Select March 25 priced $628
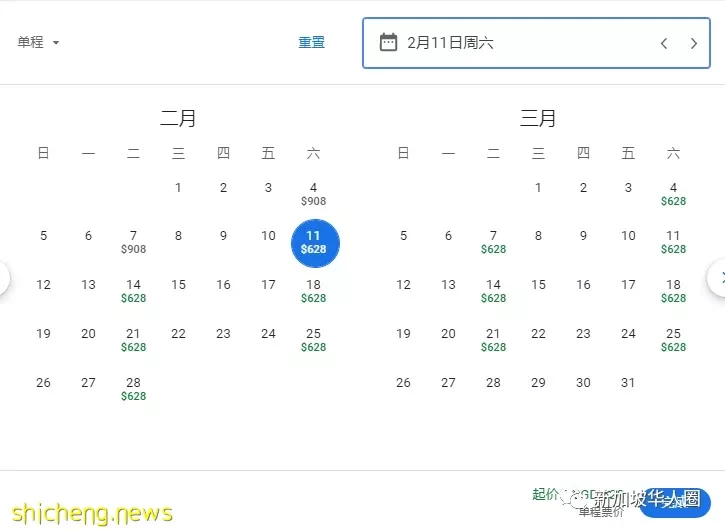The image size is (725, 531). (673, 340)
